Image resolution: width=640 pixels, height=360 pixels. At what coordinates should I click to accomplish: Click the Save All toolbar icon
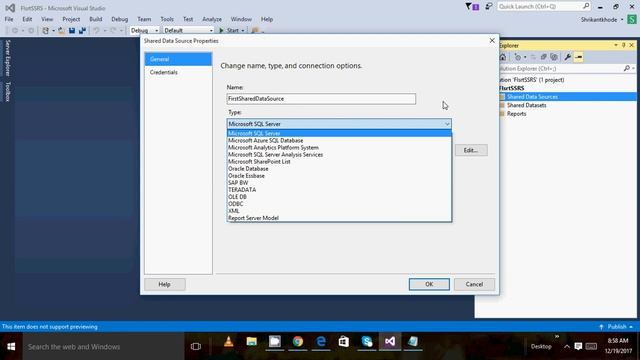coord(82,31)
